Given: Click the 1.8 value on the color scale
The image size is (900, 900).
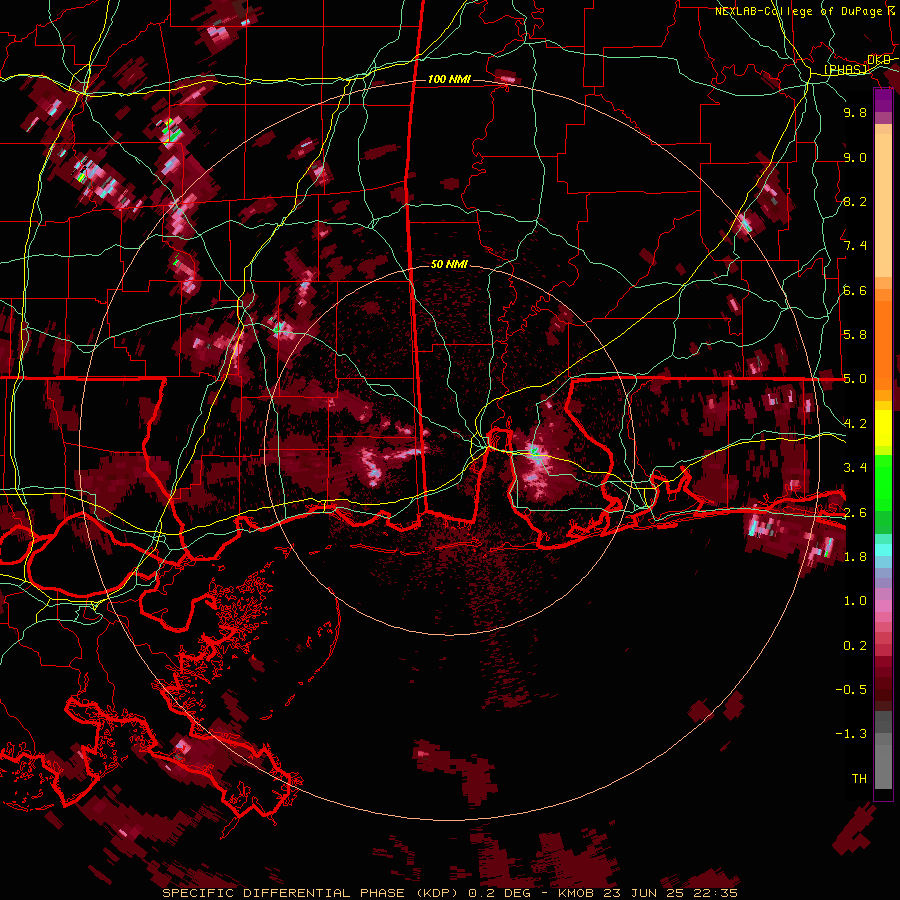Looking at the screenshot, I should tap(855, 557).
